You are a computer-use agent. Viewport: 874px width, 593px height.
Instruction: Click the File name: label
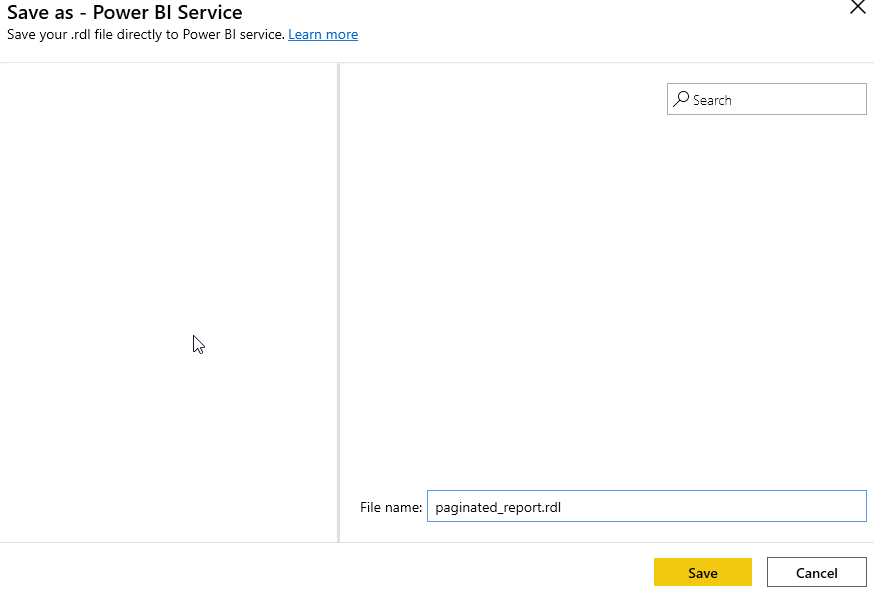[x=391, y=507]
